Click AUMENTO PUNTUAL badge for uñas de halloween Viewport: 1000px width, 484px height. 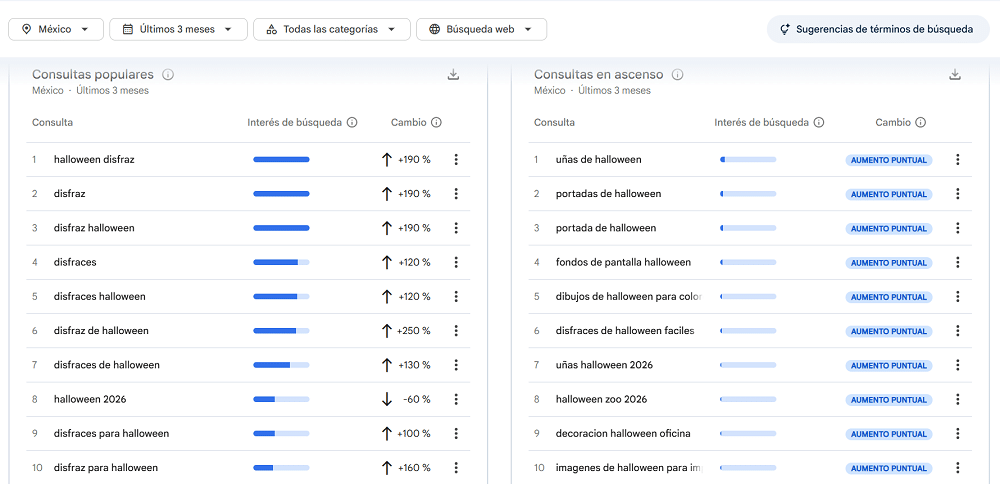click(889, 160)
